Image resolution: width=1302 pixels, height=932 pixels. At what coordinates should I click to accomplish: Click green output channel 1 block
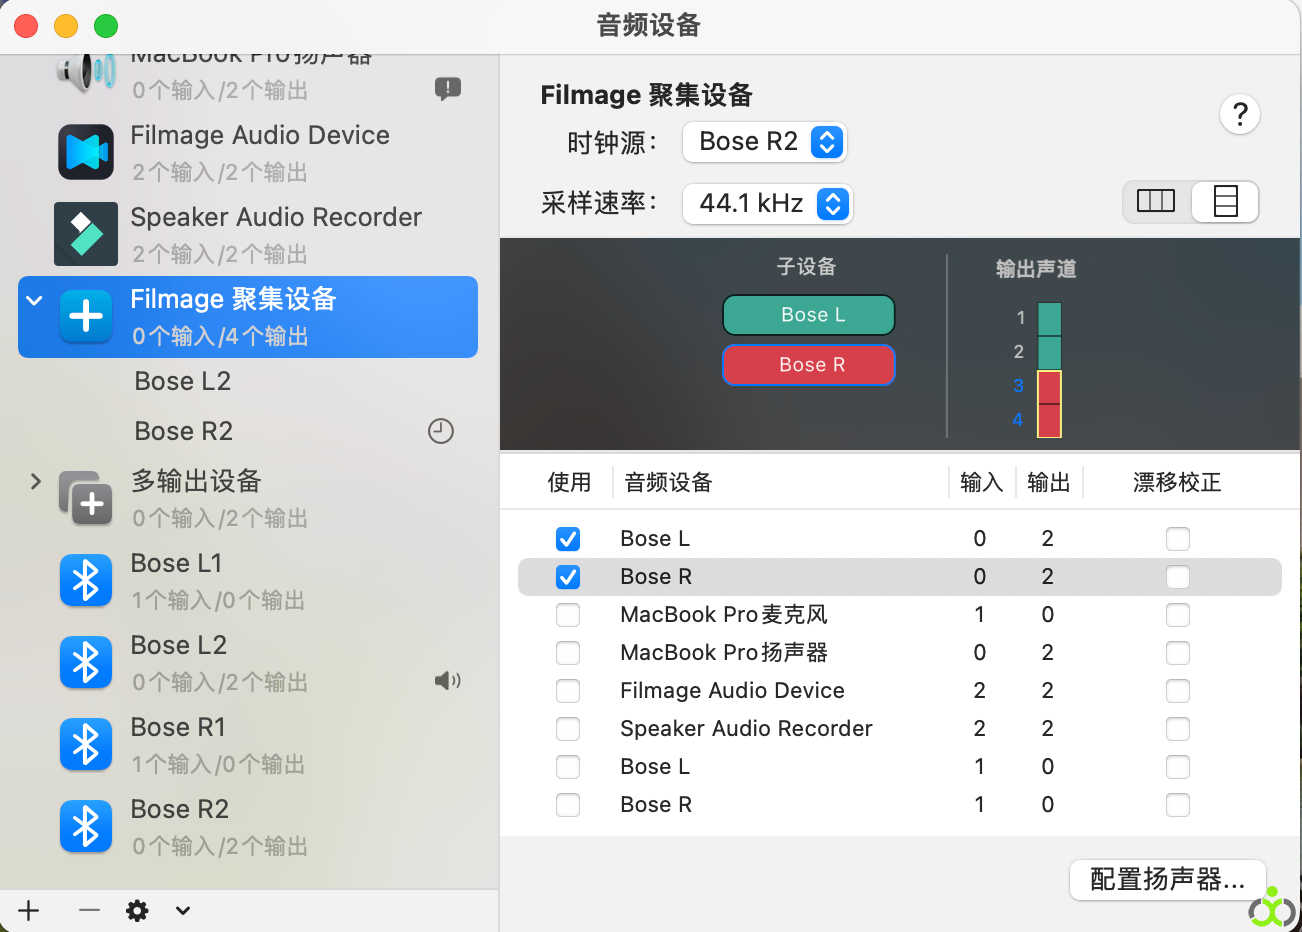[1049, 319]
